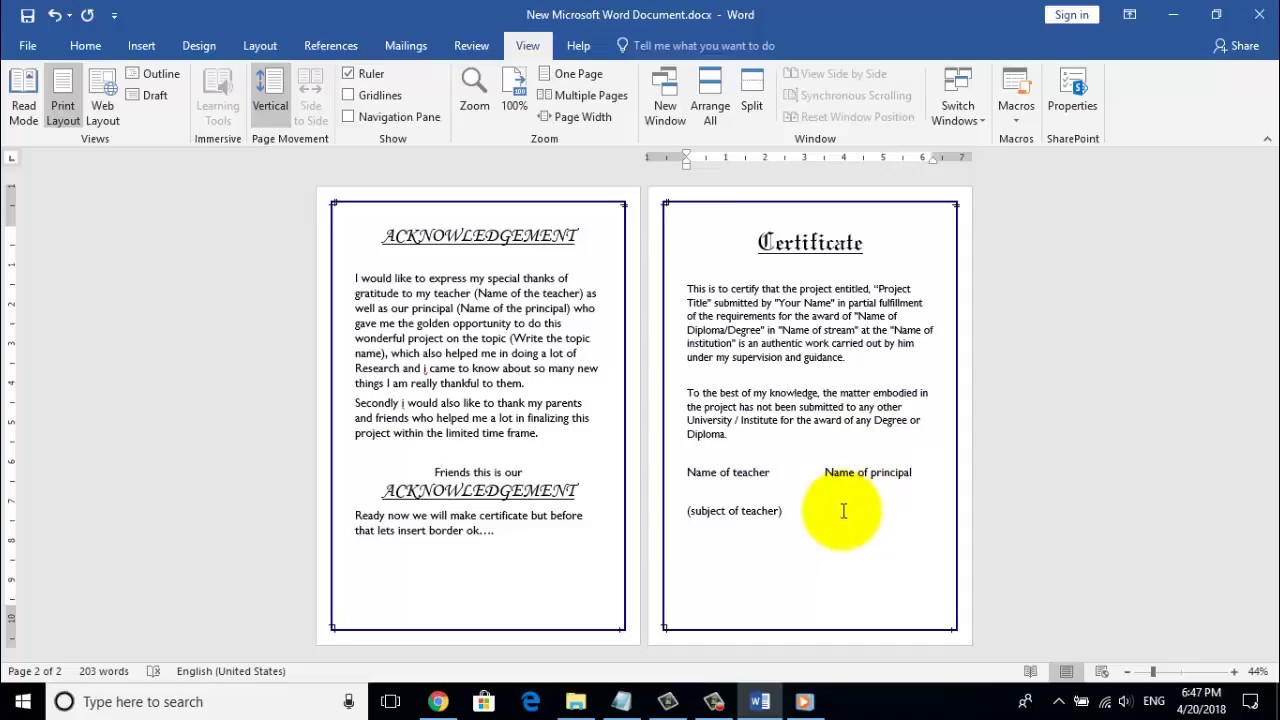Click the ruler tab selector at left
Viewport: 1280px width, 720px height.
tap(12, 157)
